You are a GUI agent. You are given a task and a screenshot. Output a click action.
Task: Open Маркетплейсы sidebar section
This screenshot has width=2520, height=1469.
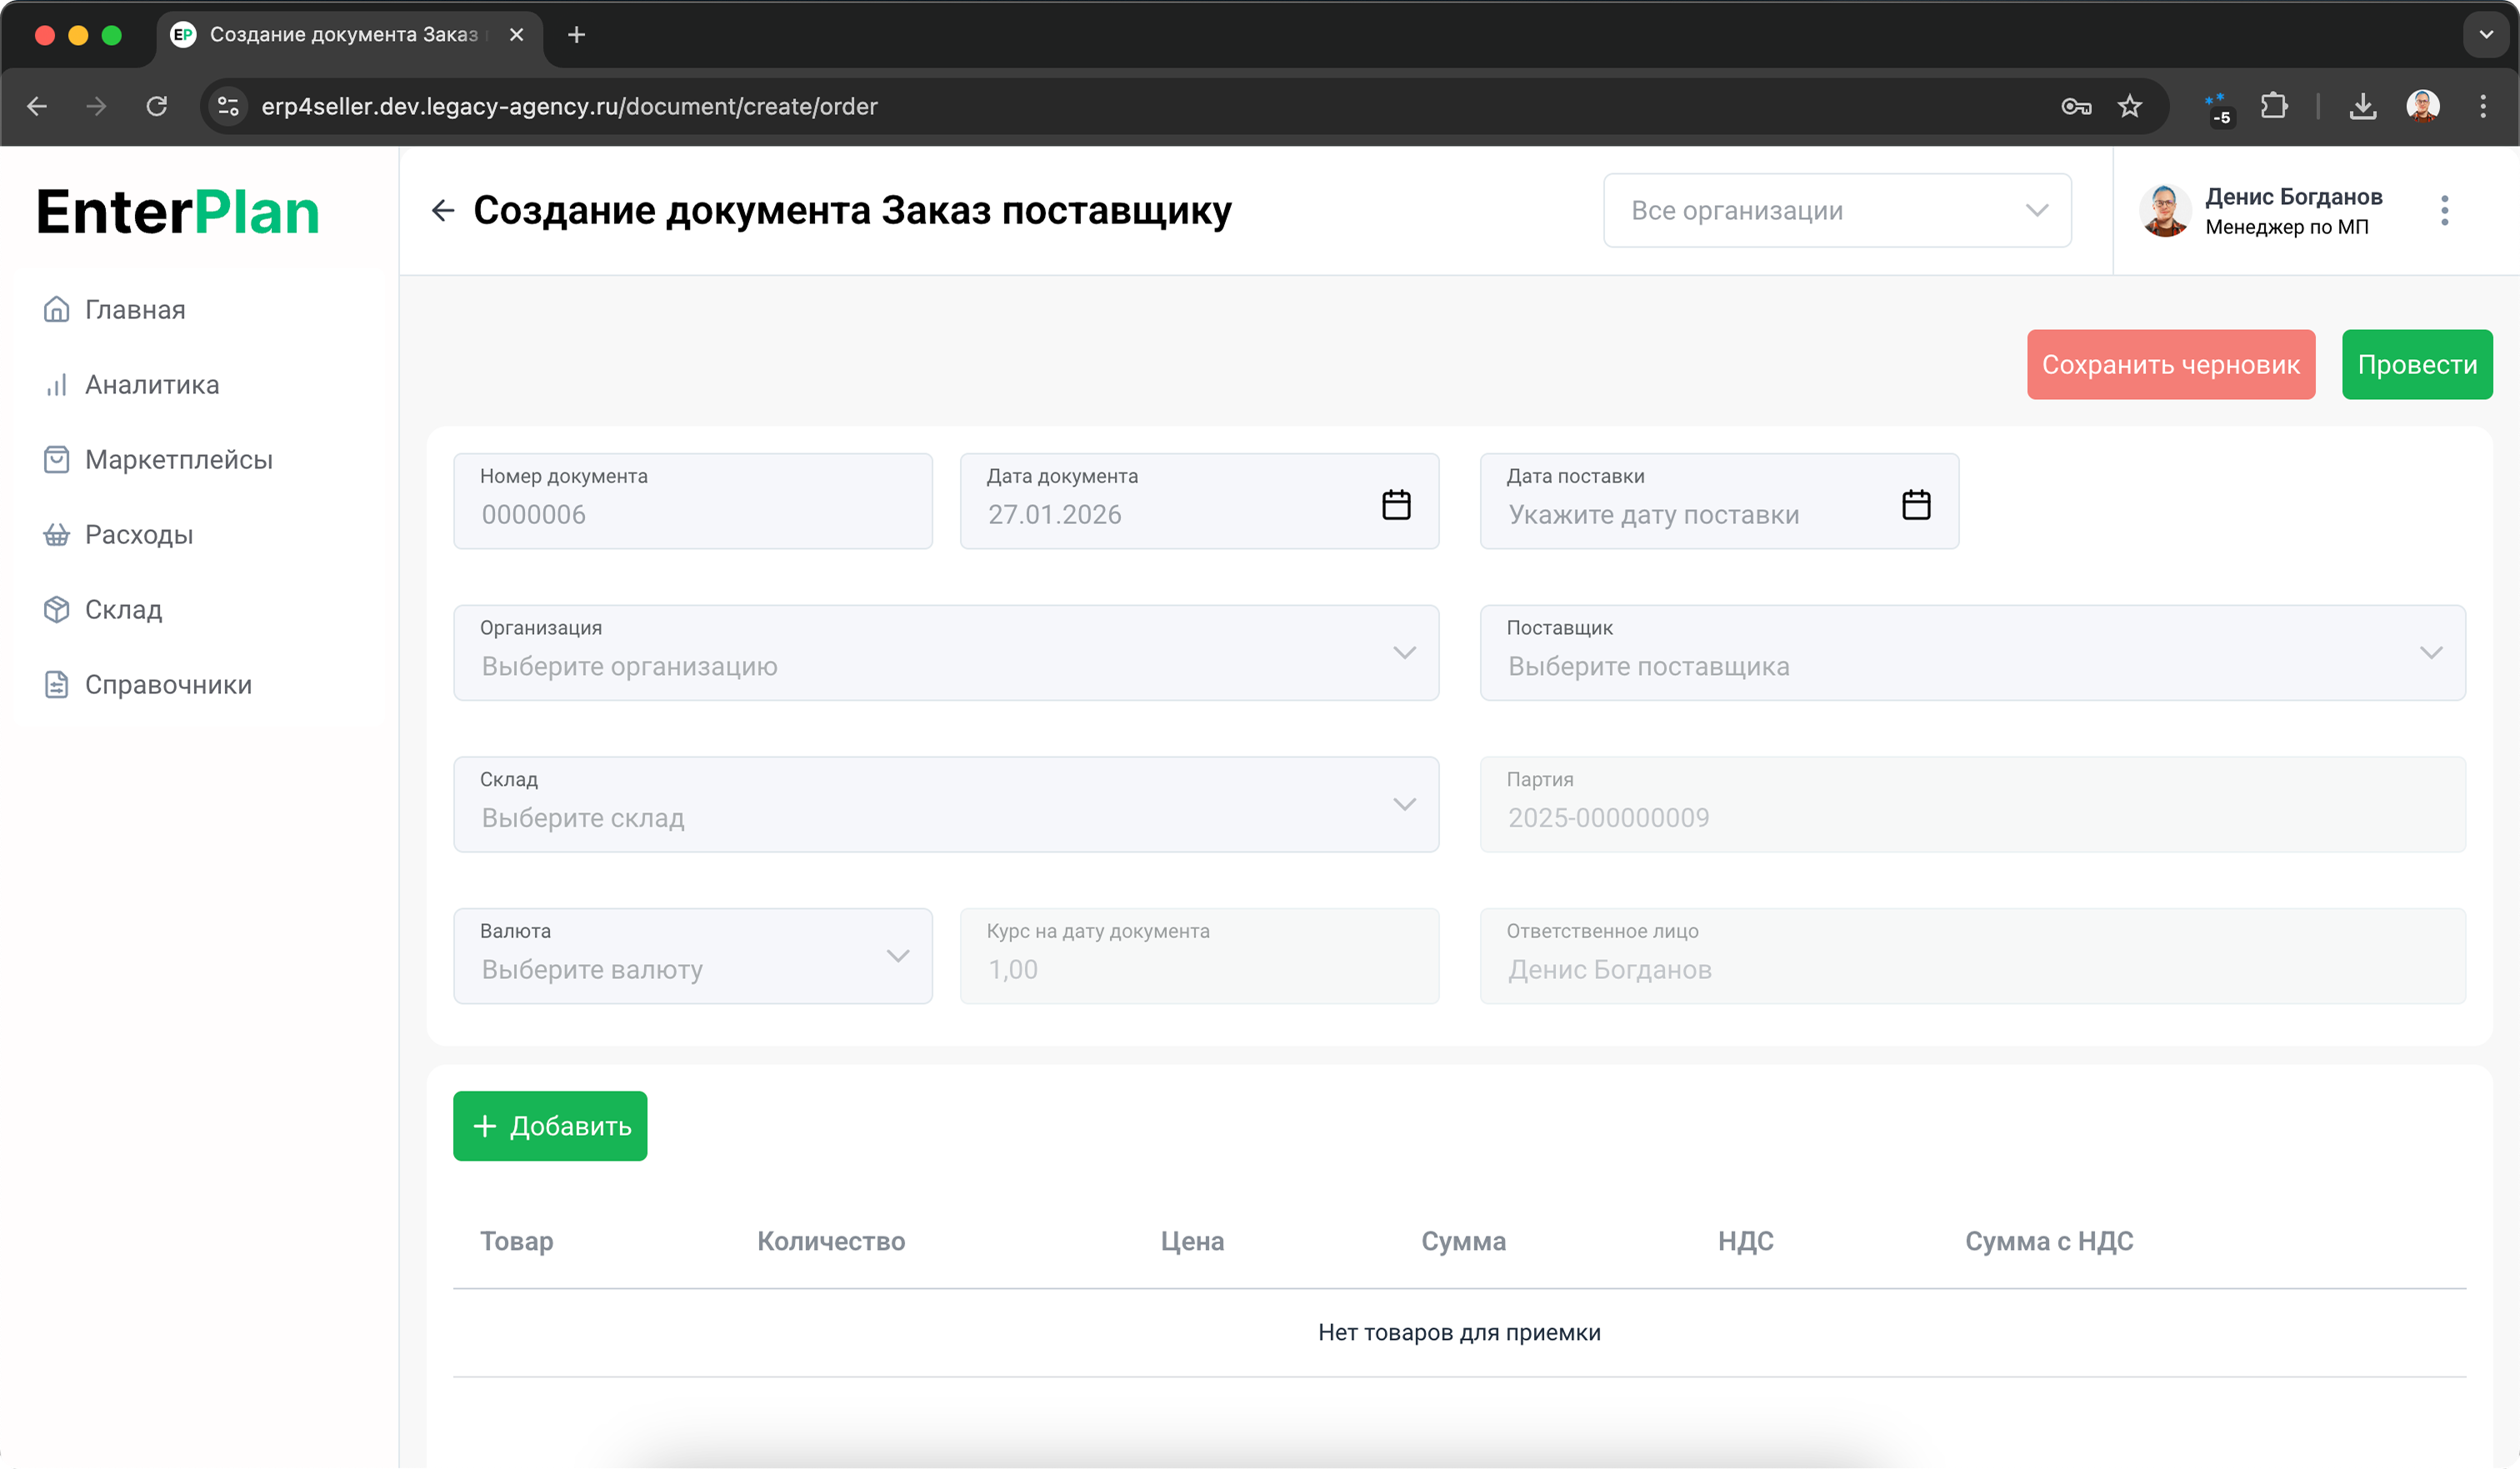(x=178, y=460)
